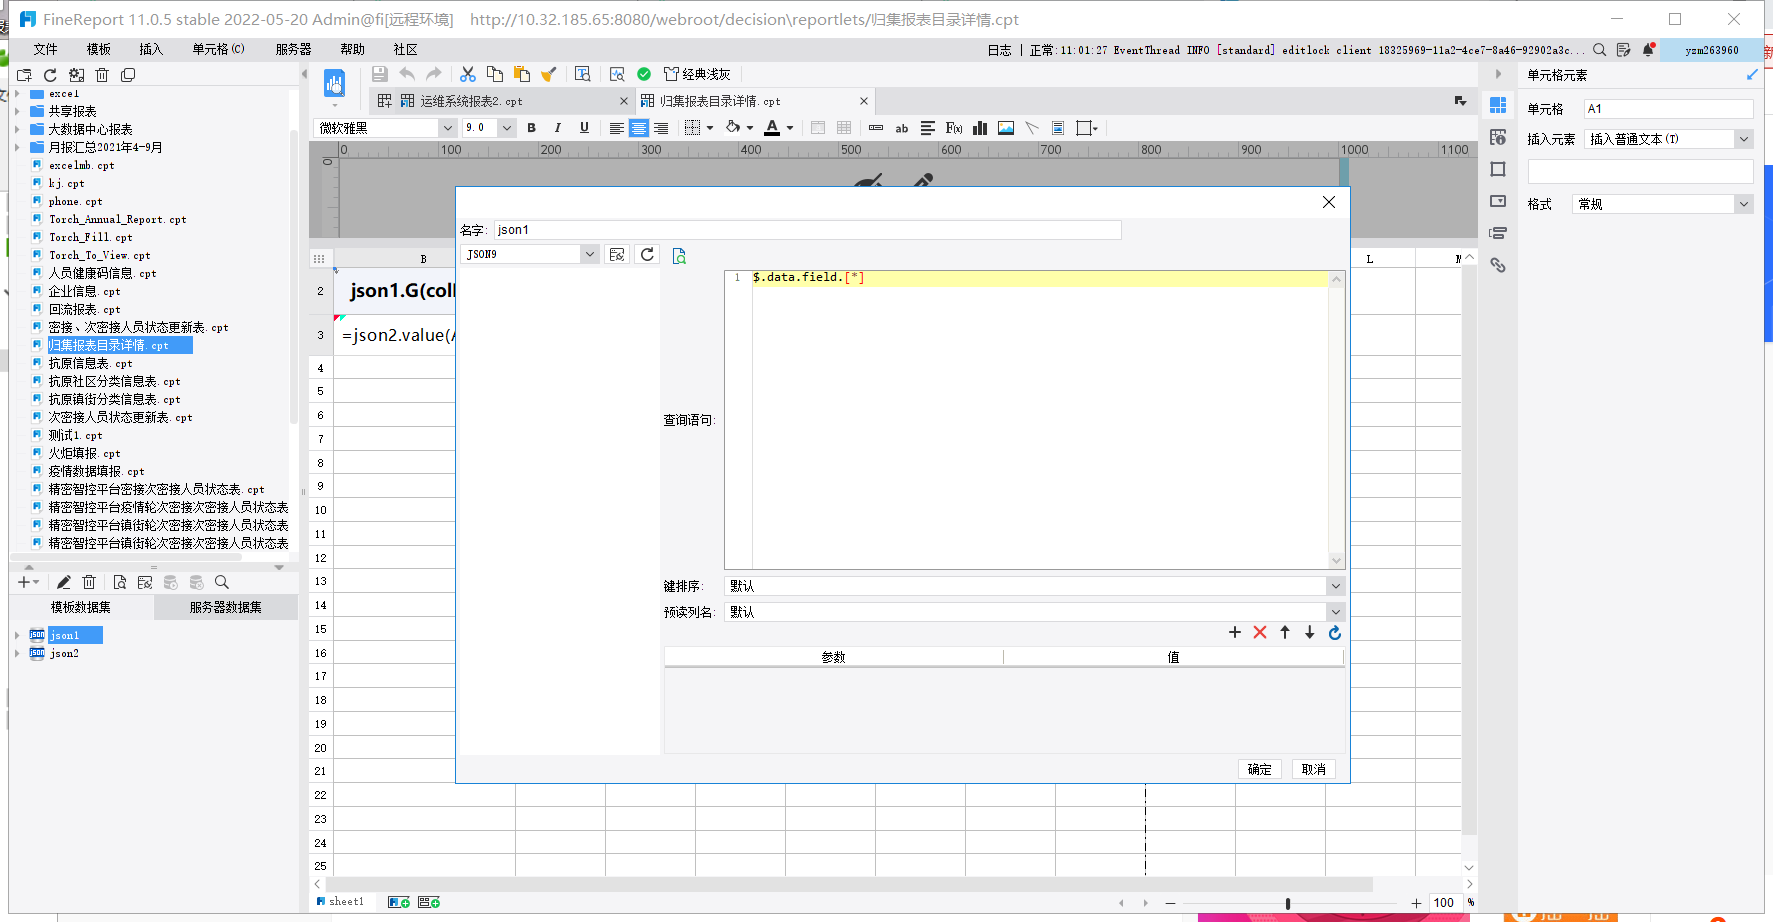Screen dimensions: 1773x922
Task: Click the undo arrow icon
Action: 407,74
